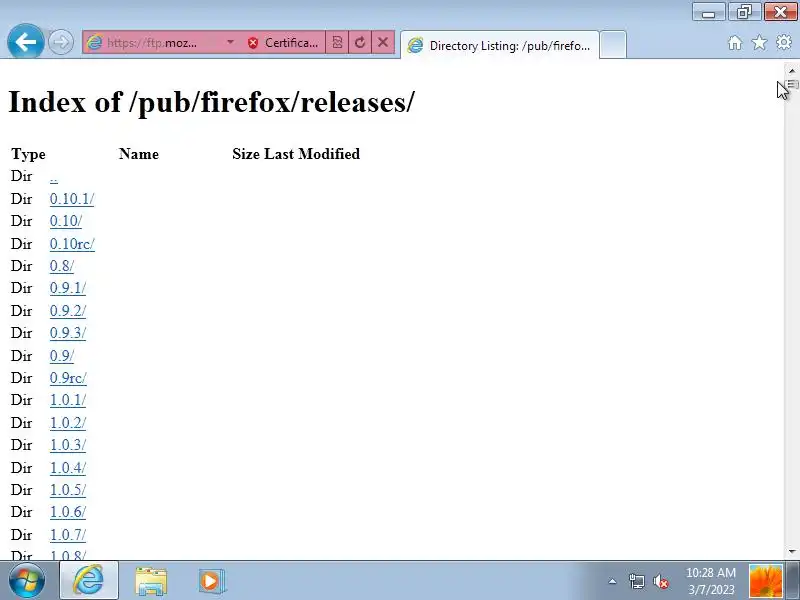
Task: Show hidden tray icons arrow
Action: [613, 581]
